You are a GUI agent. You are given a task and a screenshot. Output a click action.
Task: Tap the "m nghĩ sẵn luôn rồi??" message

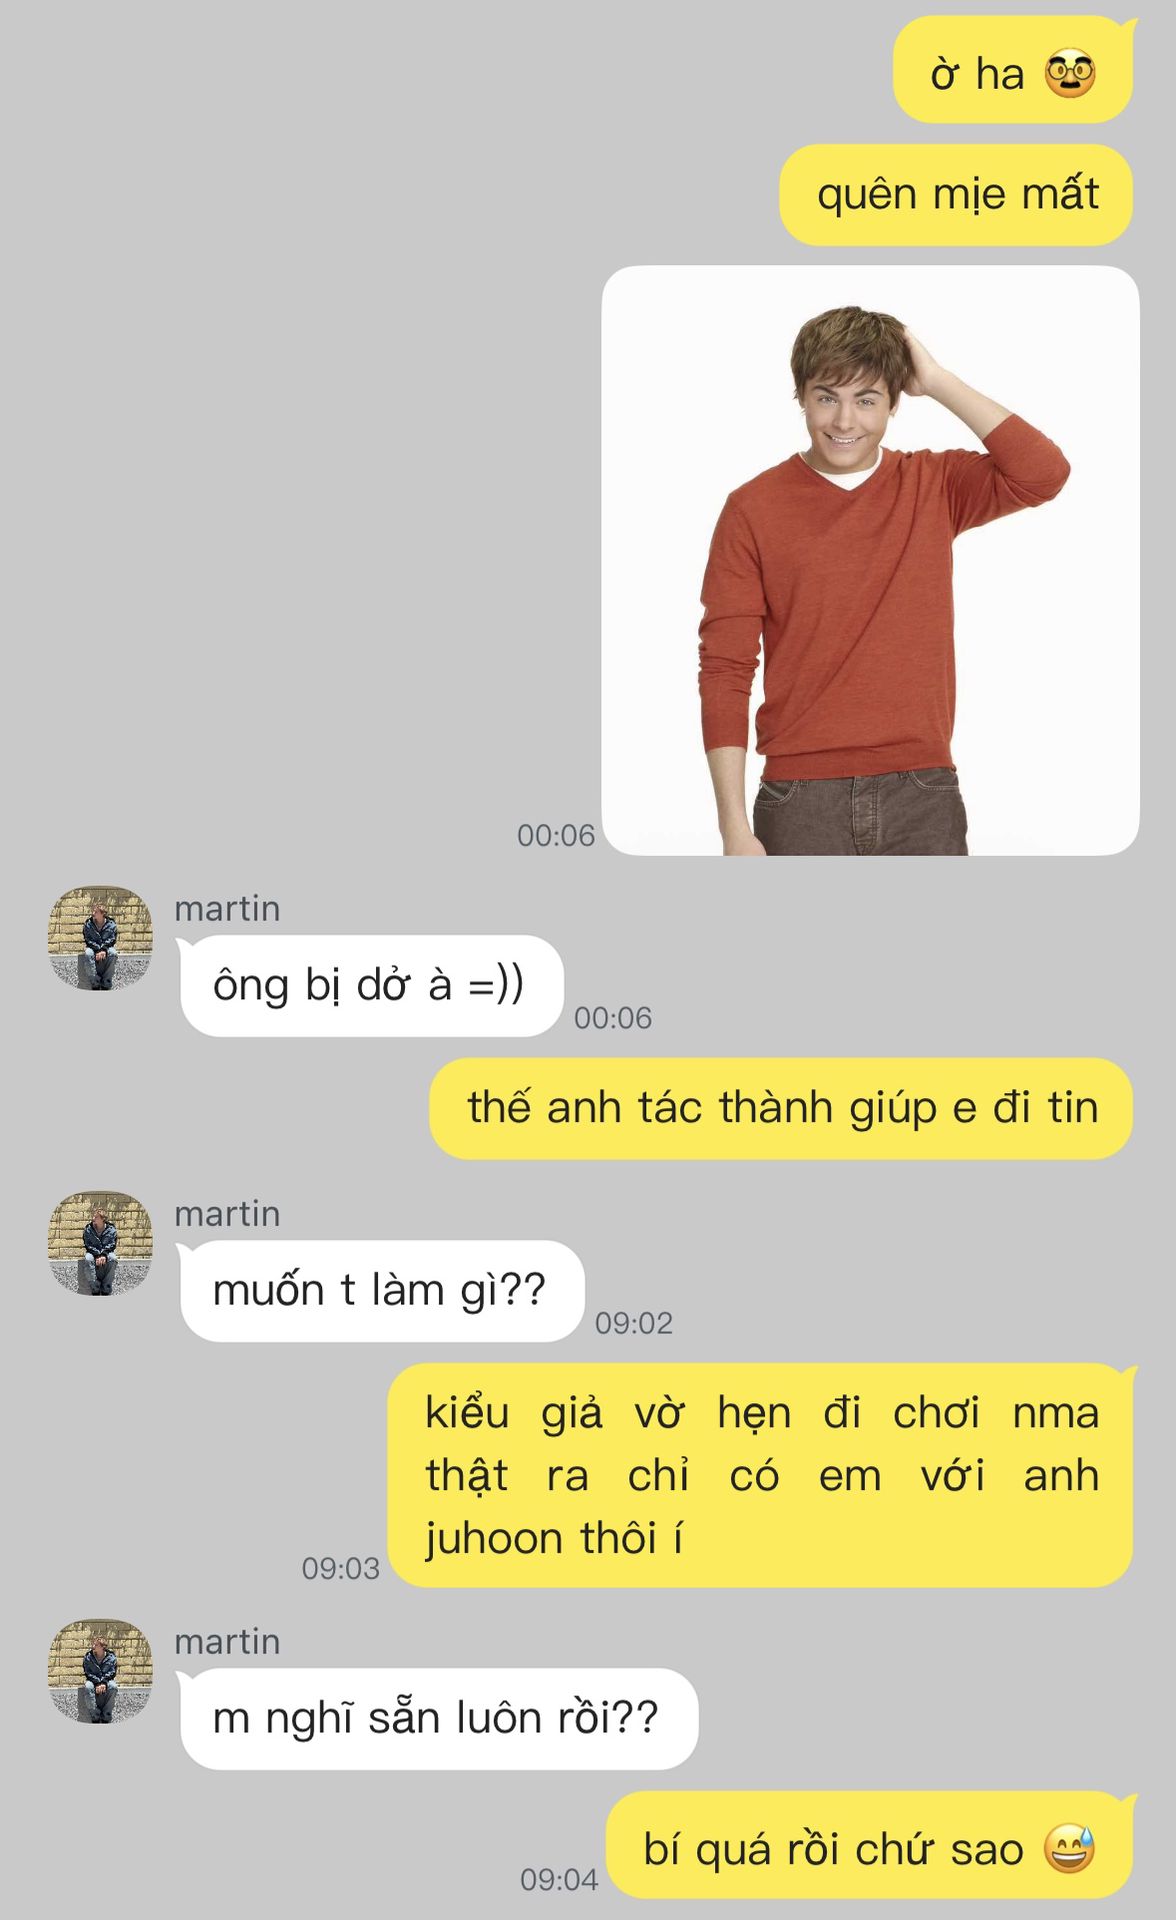point(439,1719)
